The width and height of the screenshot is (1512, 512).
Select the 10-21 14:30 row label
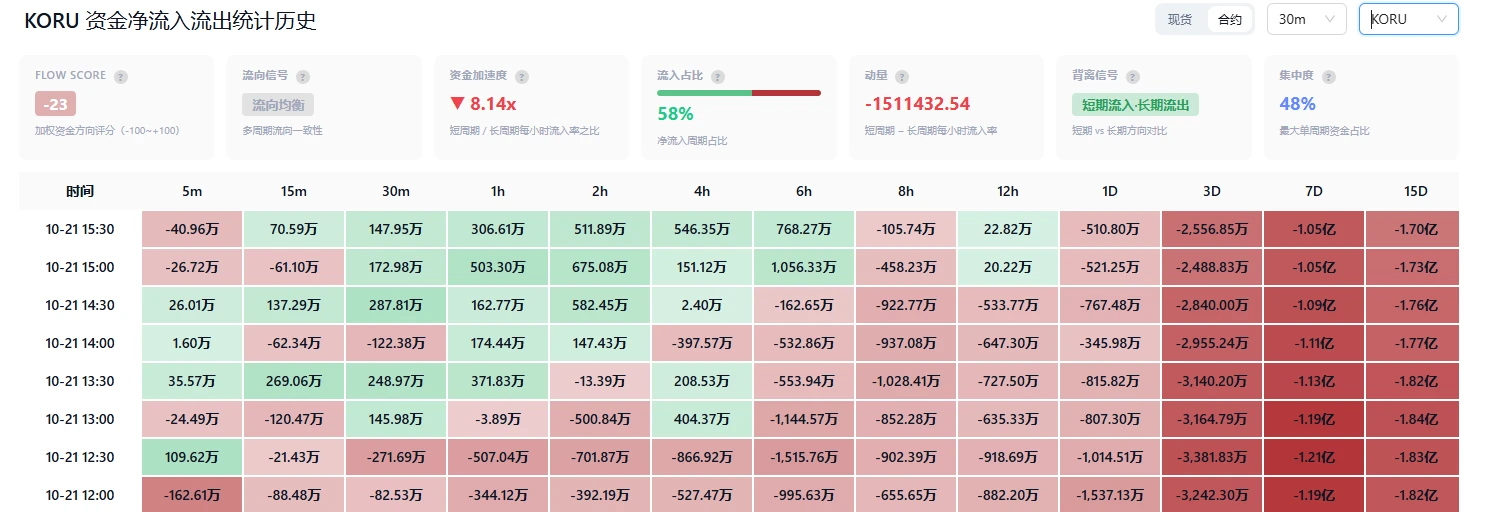[80, 305]
